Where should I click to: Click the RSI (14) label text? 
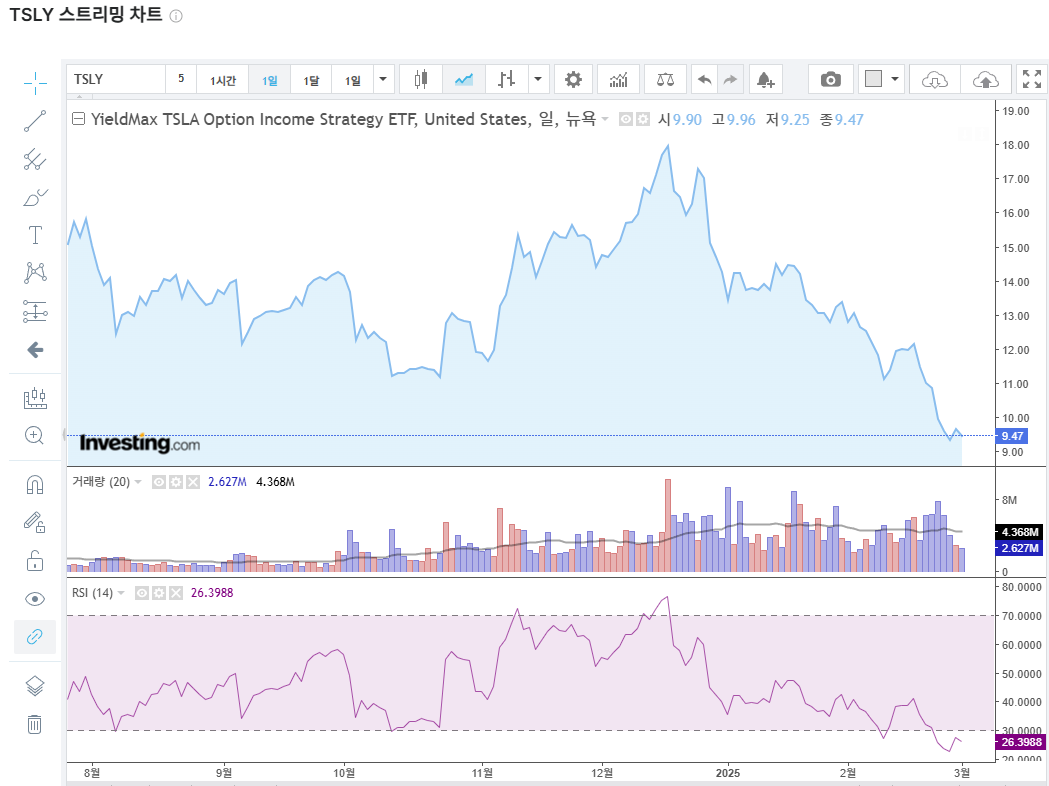click(92, 593)
